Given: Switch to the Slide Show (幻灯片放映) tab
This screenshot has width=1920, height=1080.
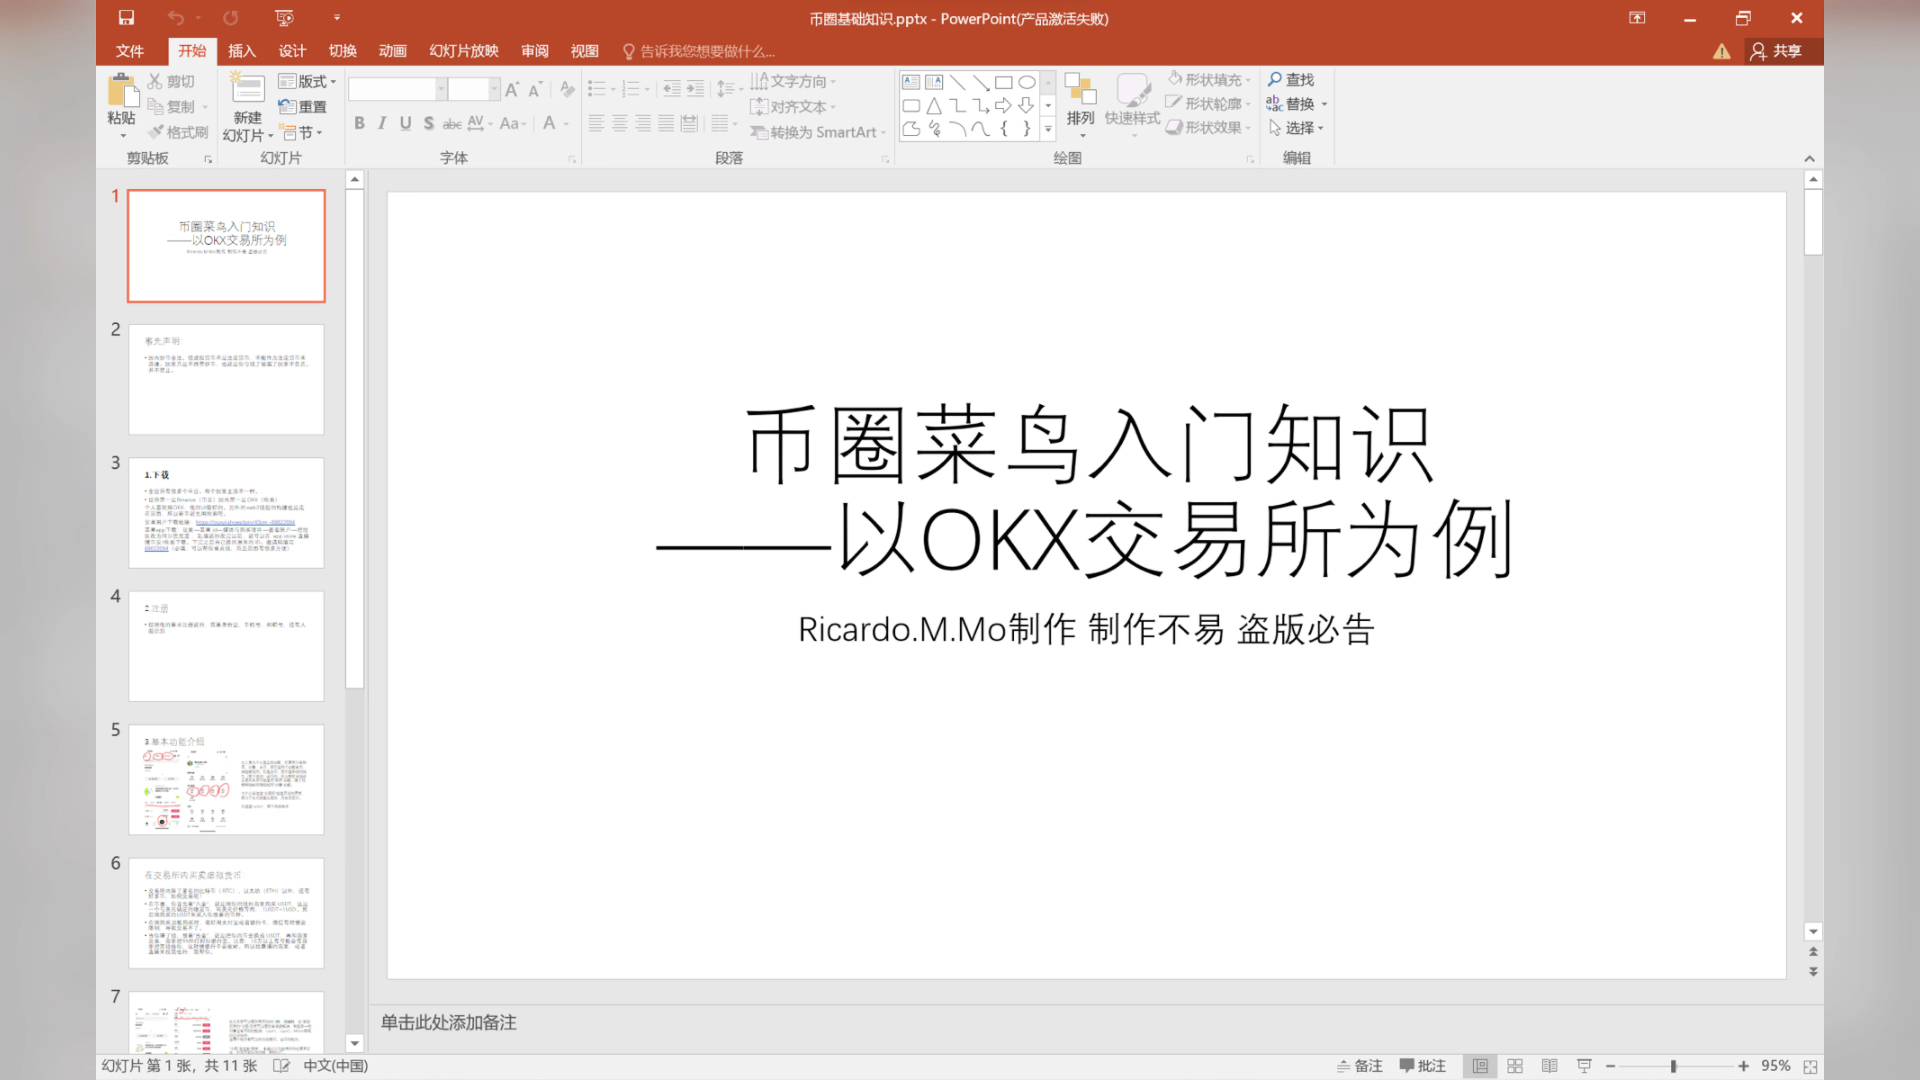Looking at the screenshot, I should [x=464, y=51].
